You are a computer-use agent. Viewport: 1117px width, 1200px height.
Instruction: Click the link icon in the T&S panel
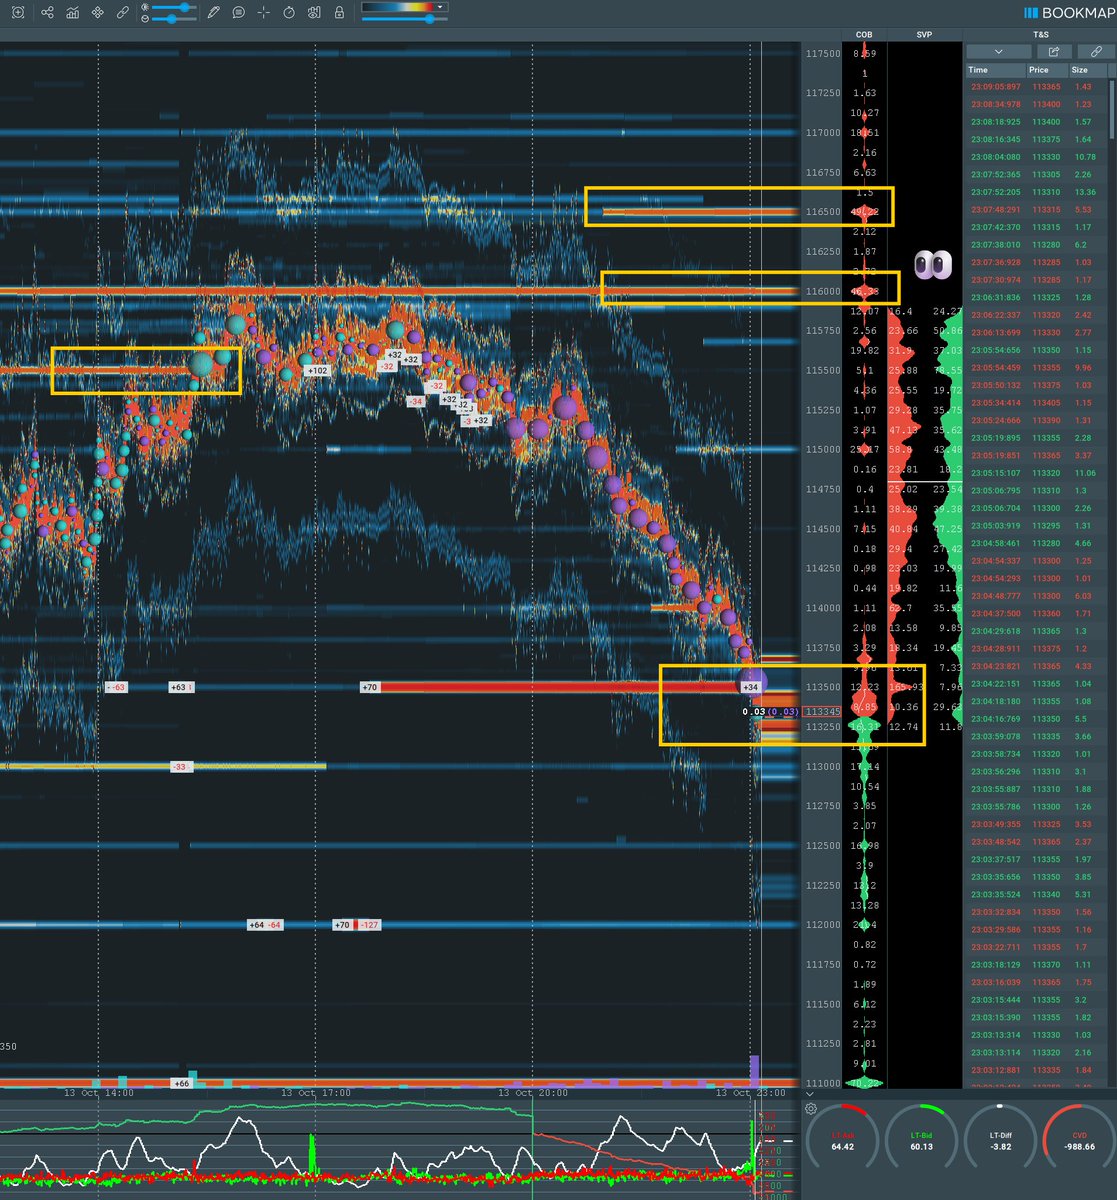click(x=1095, y=50)
